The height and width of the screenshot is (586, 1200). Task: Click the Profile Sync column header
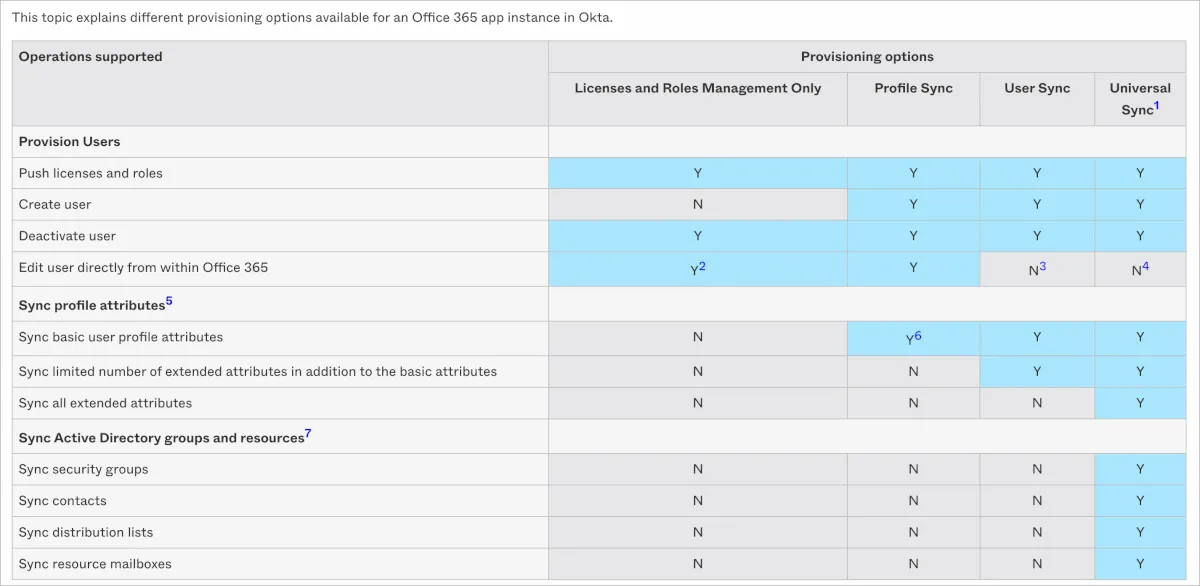[913, 88]
